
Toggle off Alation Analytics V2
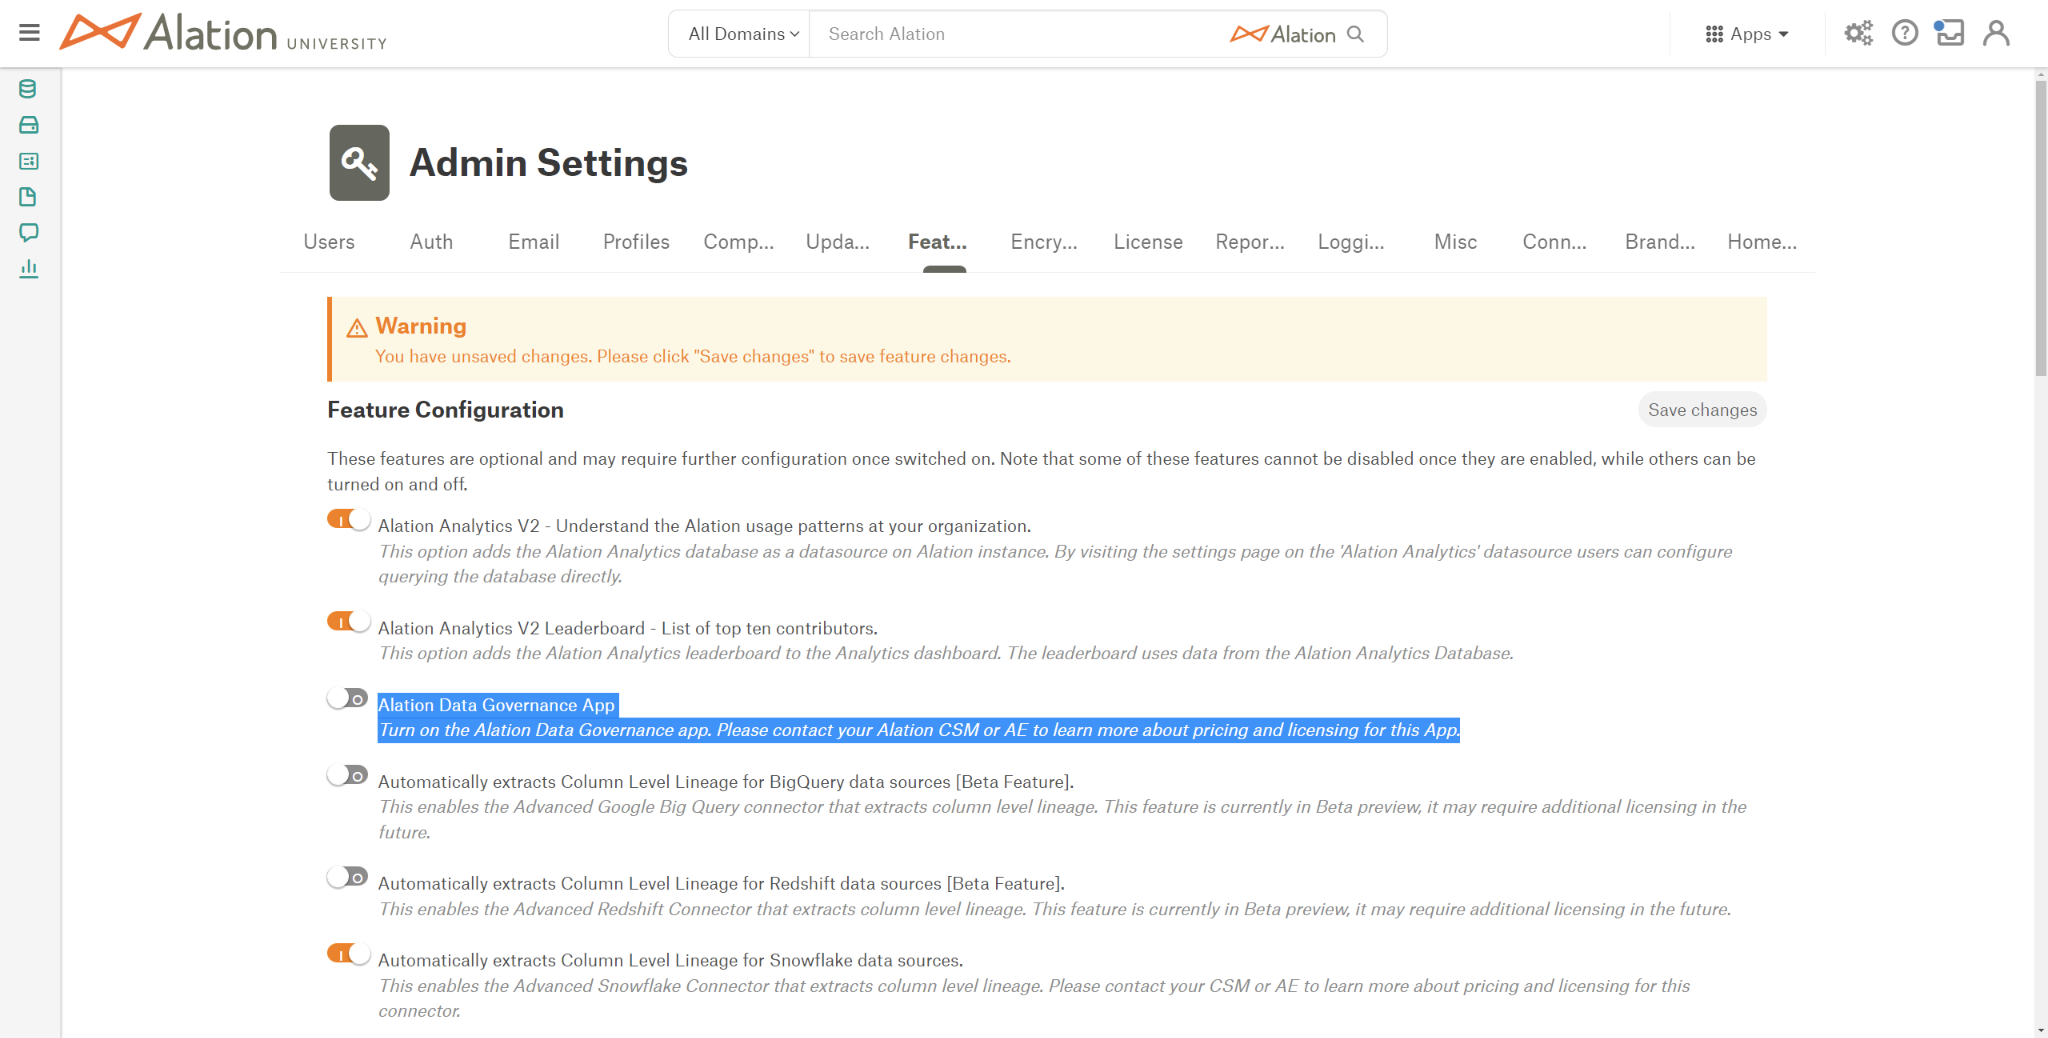tap(348, 520)
